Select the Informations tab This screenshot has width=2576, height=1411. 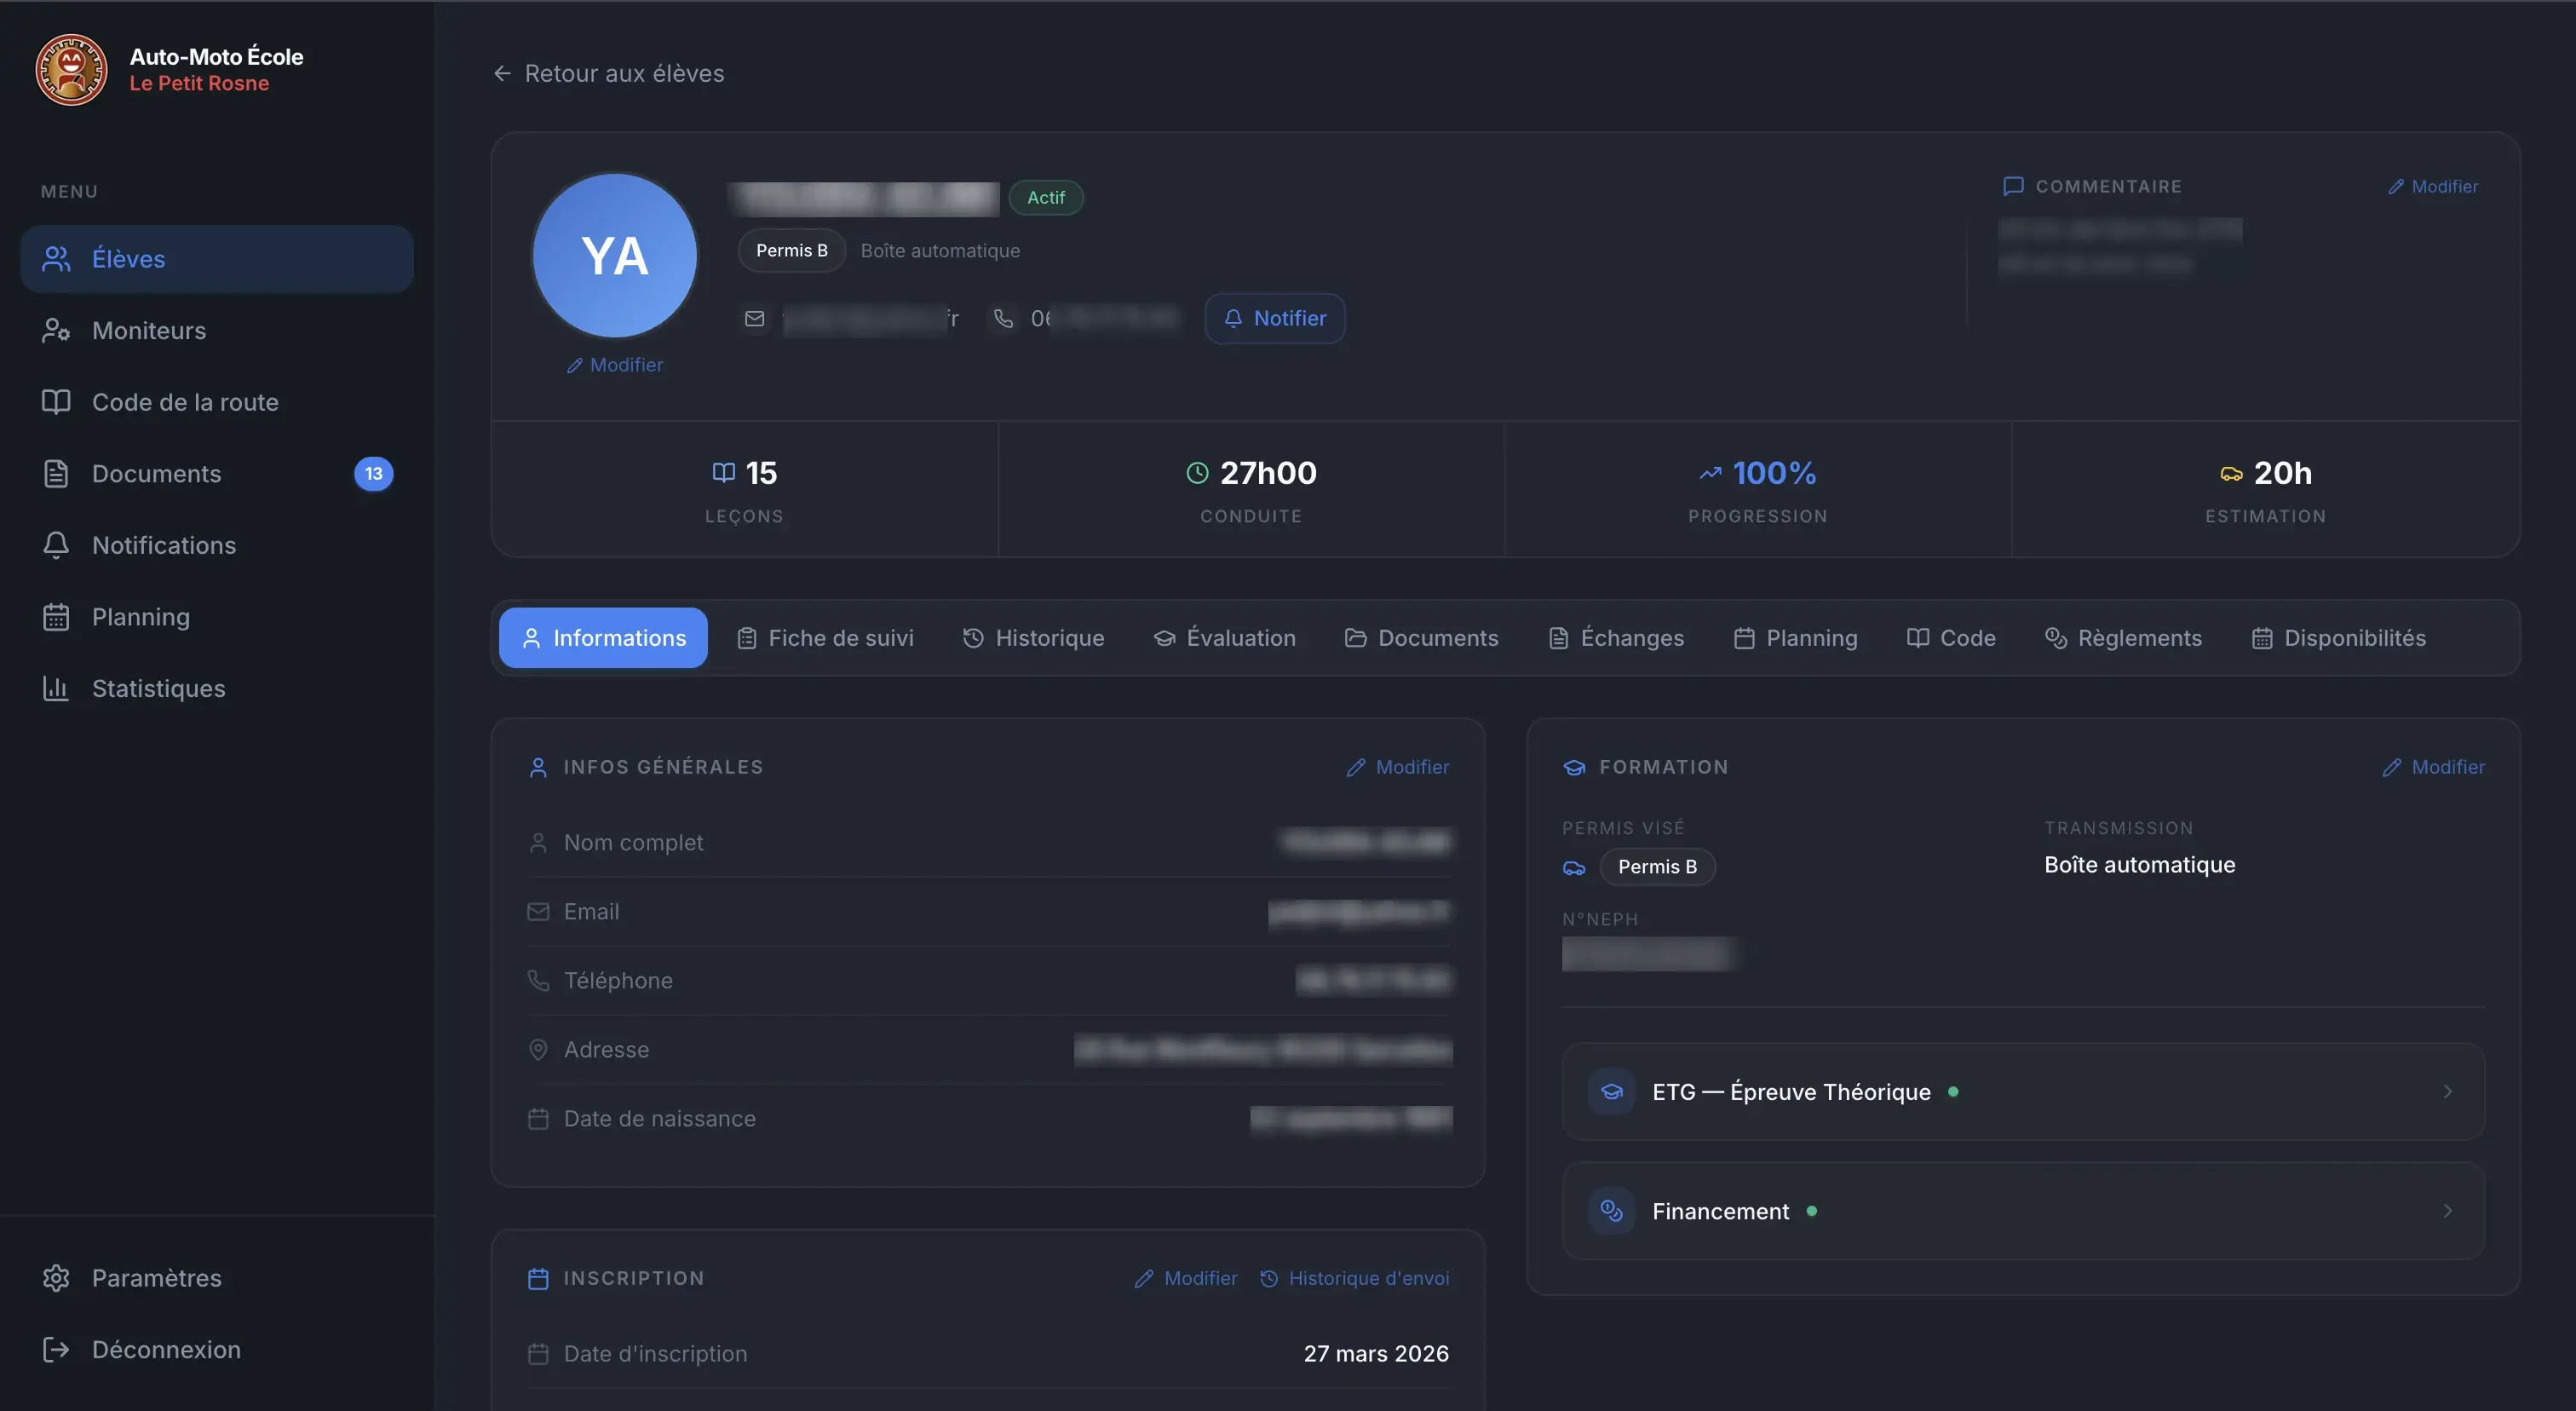[x=603, y=638]
